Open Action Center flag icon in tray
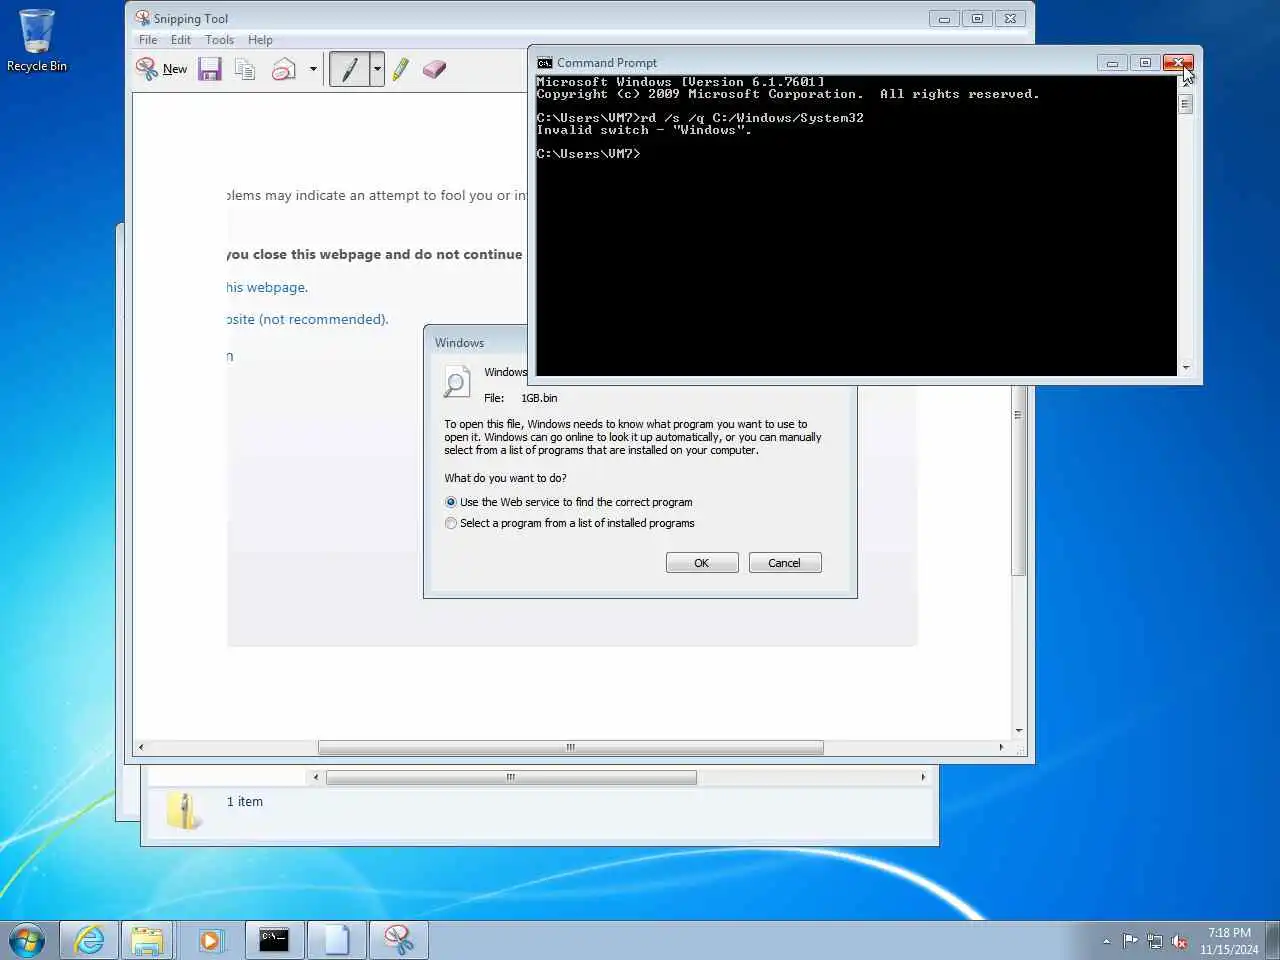The image size is (1280, 960). [x=1130, y=941]
